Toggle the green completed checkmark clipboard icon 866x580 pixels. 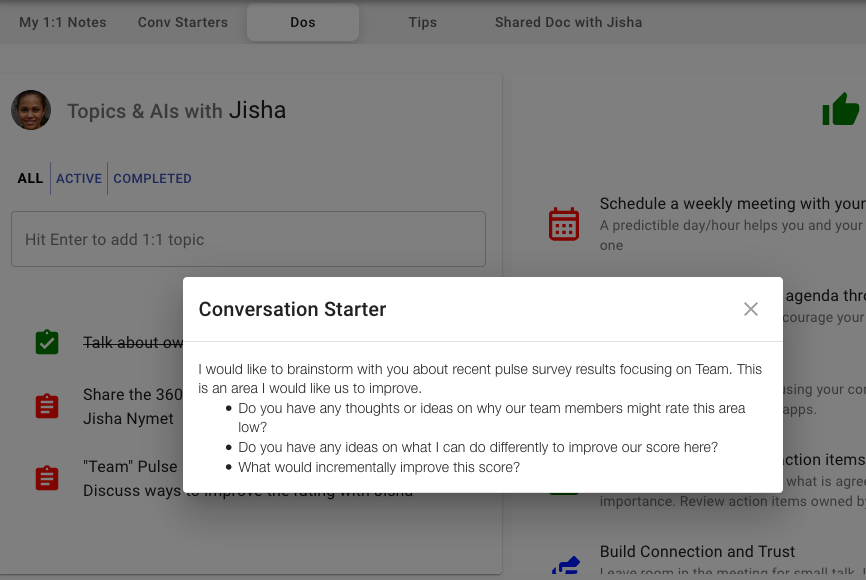coord(47,342)
